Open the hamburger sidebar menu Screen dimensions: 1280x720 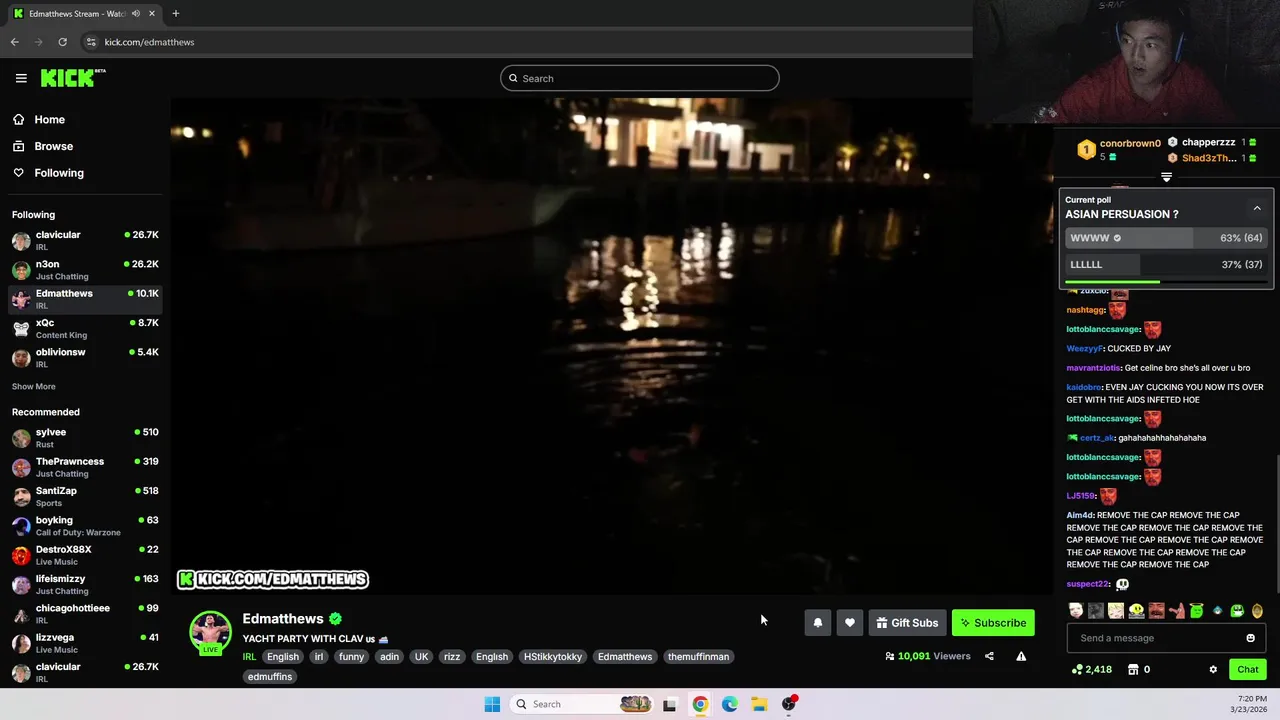[21, 78]
